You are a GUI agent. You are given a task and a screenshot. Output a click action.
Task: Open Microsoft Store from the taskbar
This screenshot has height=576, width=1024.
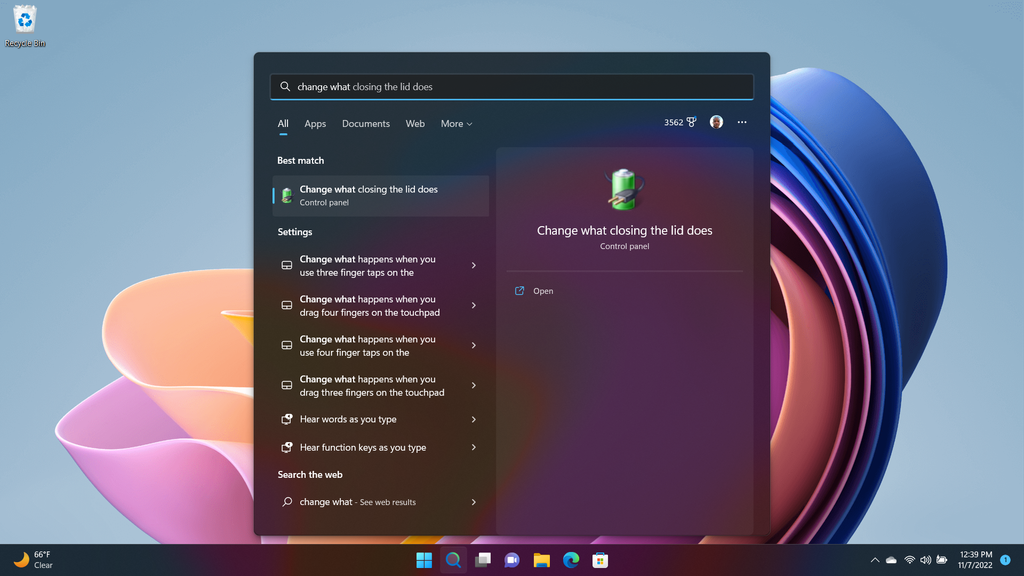pyautogui.click(x=598, y=560)
